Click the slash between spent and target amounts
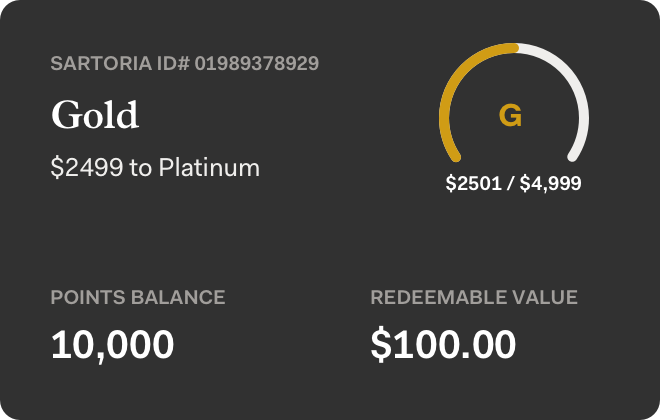This screenshot has width=660, height=420. tap(514, 184)
